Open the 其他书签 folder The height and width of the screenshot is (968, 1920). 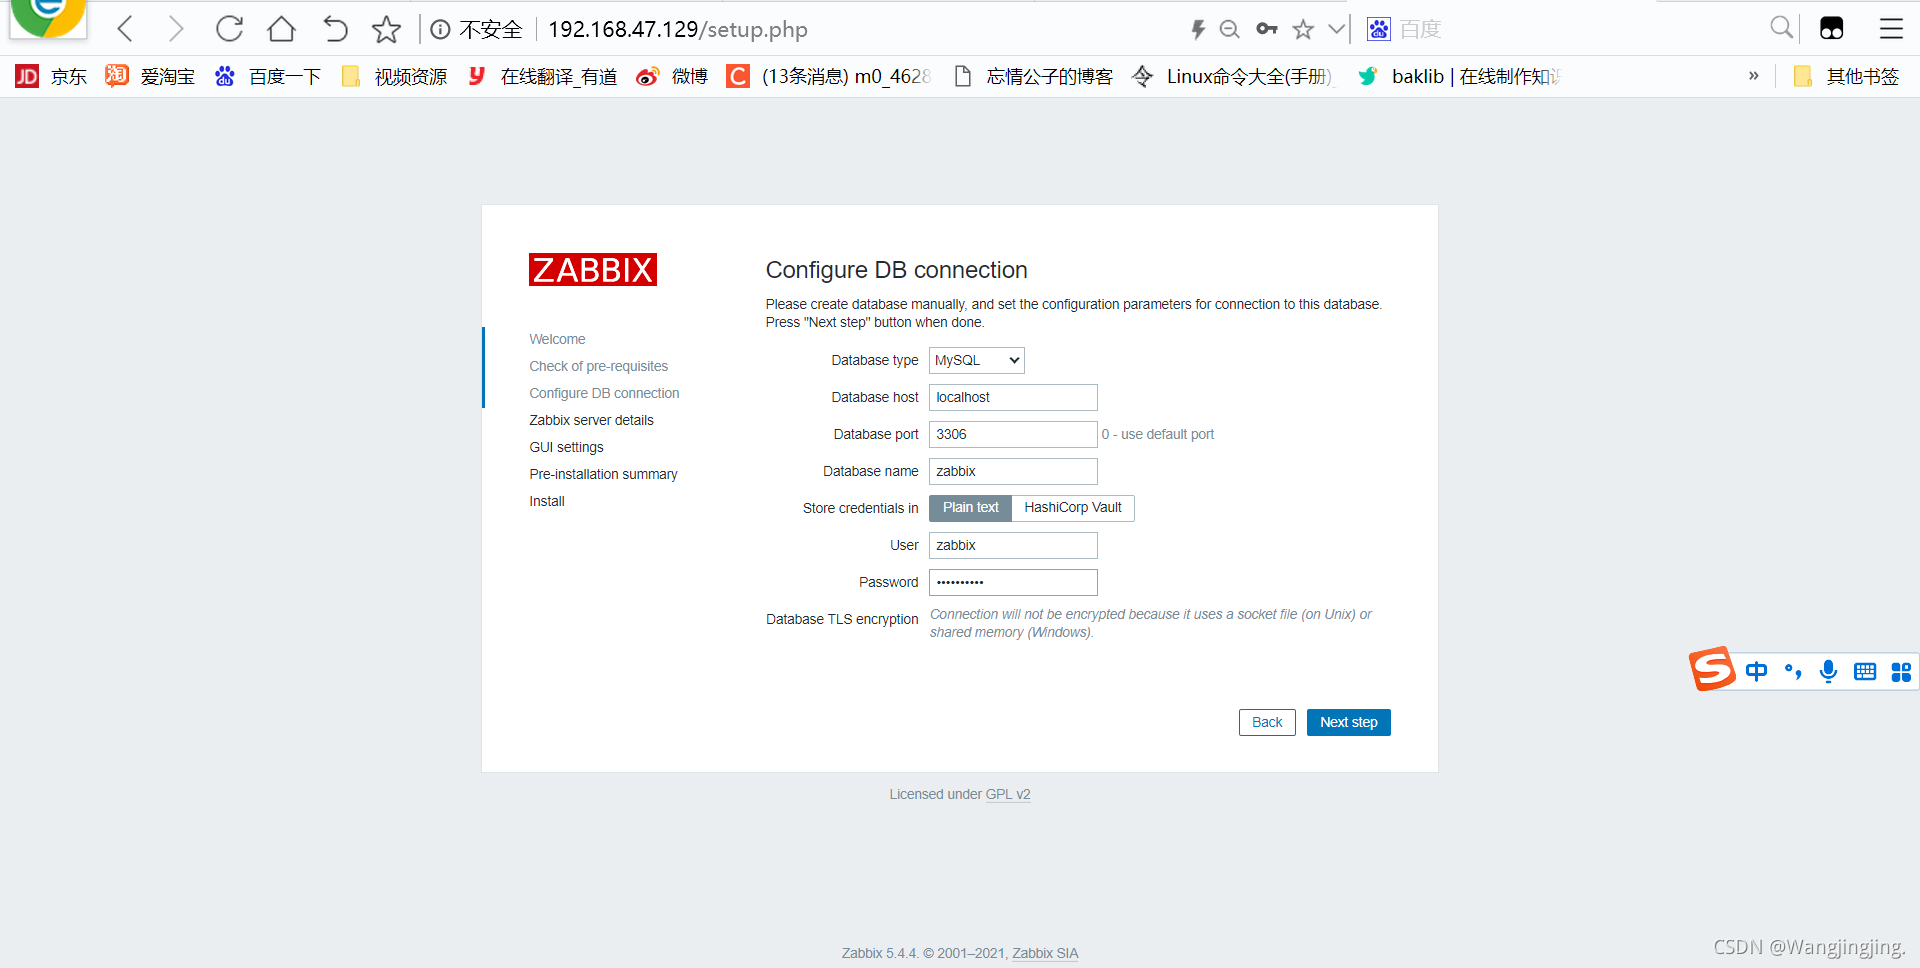[1846, 76]
